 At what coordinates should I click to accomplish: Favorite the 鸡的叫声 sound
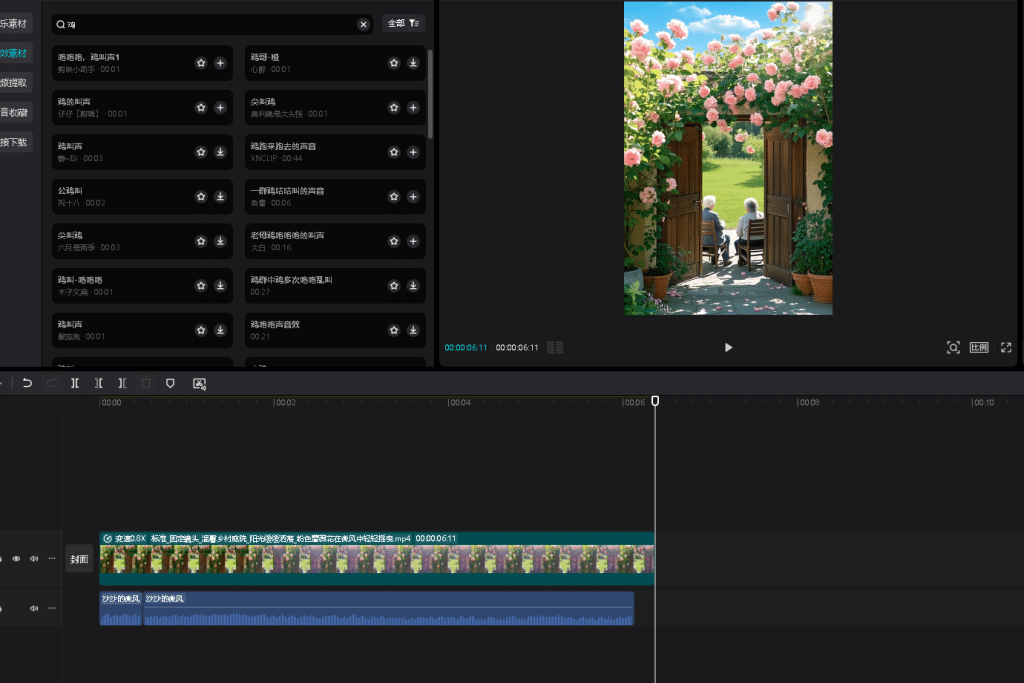[x=201, y=107]
